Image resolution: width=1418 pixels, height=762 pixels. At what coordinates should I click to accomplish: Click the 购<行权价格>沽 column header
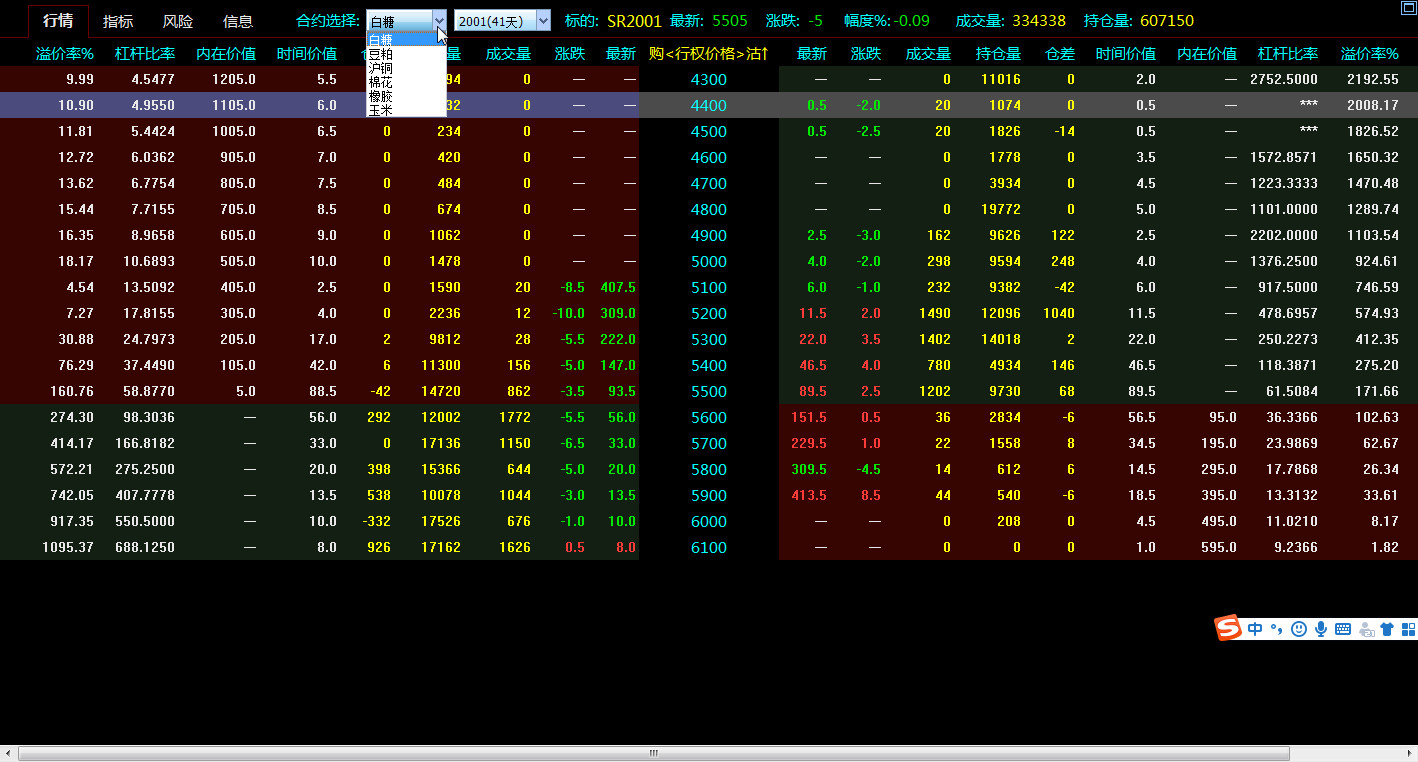[708, 53]
